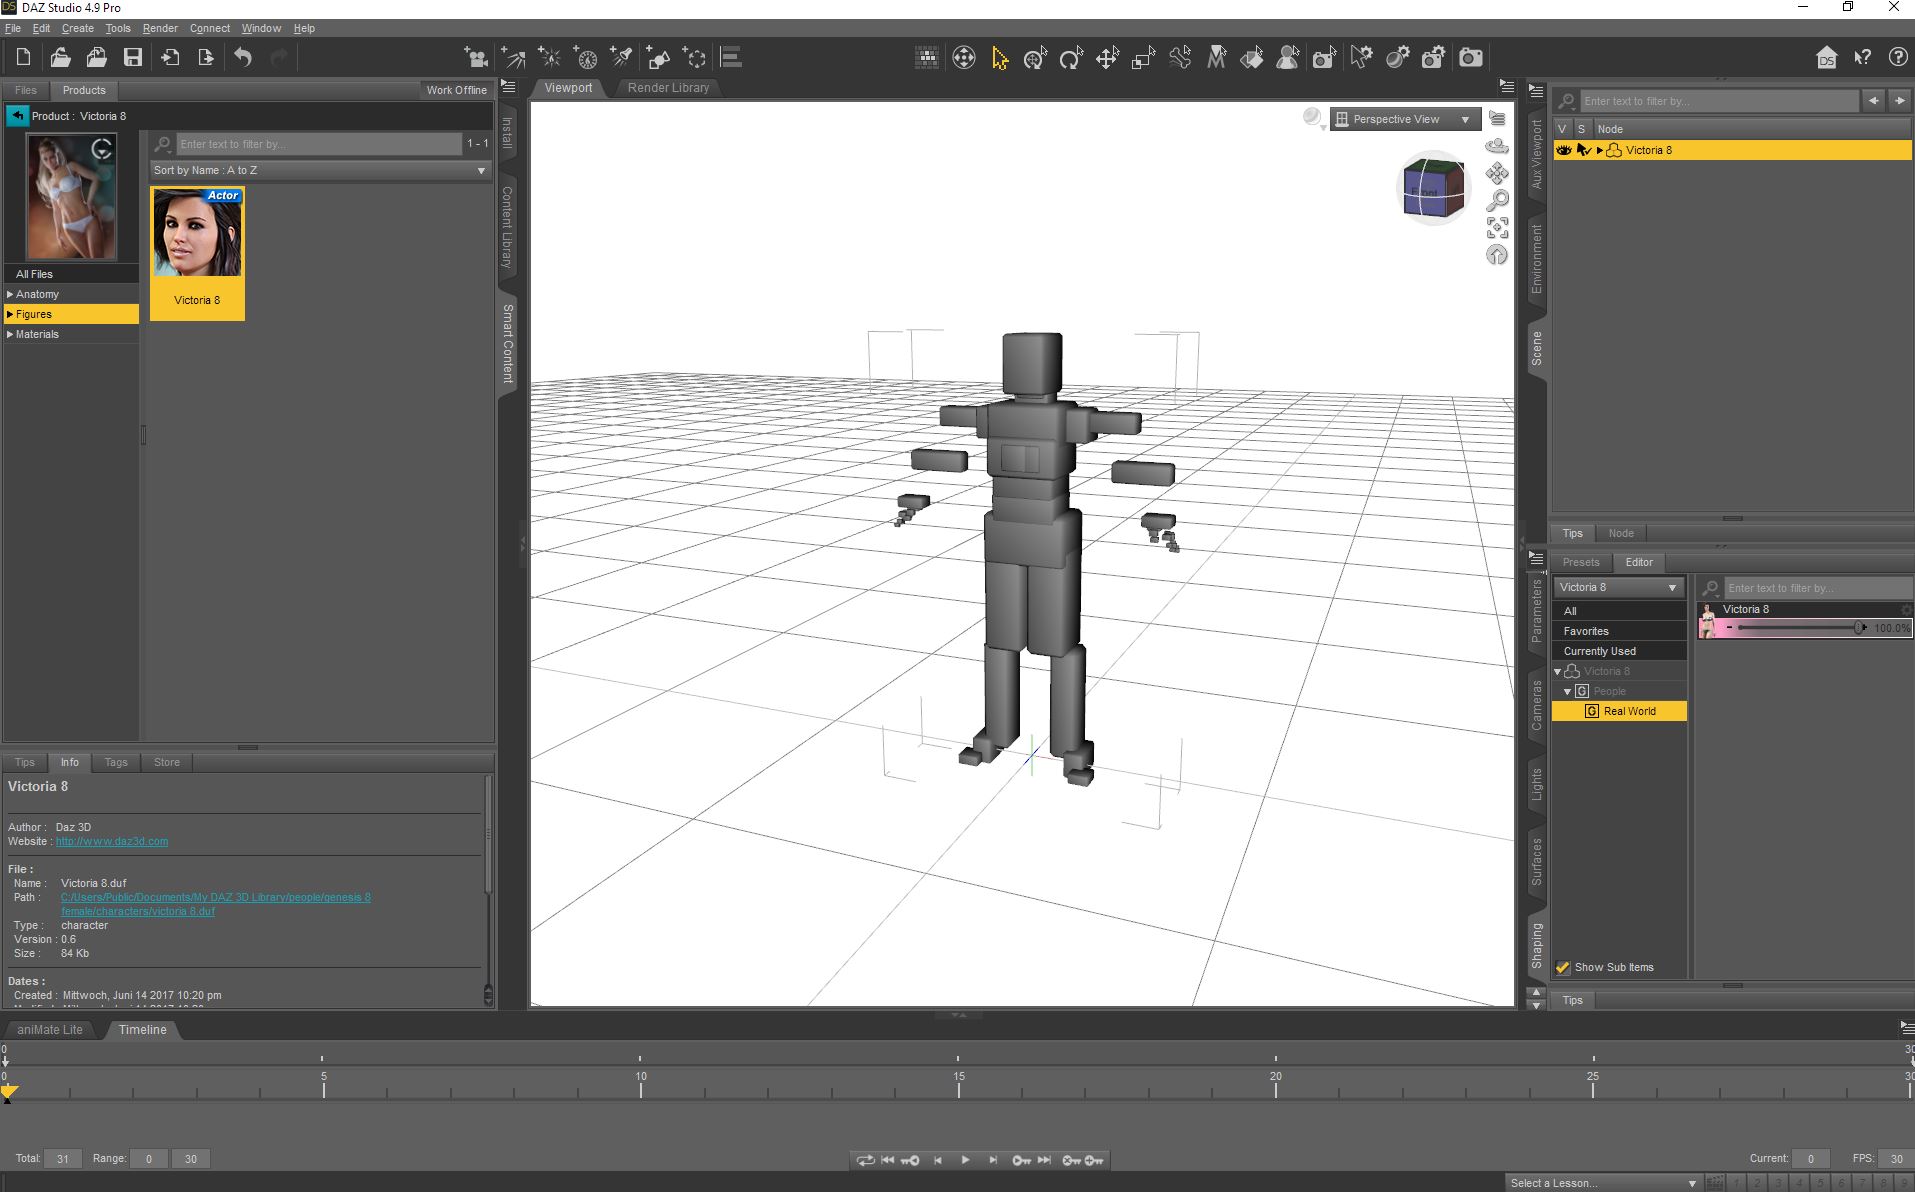Click the Frame zoom magnifier viewport icon
1915x1192 pixels.
pos(1497,201)
